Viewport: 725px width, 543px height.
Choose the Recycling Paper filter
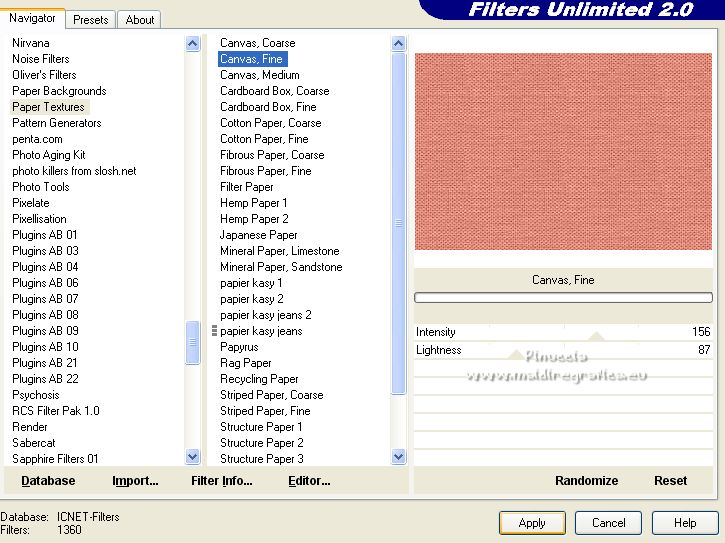click(x=259, y=379)
